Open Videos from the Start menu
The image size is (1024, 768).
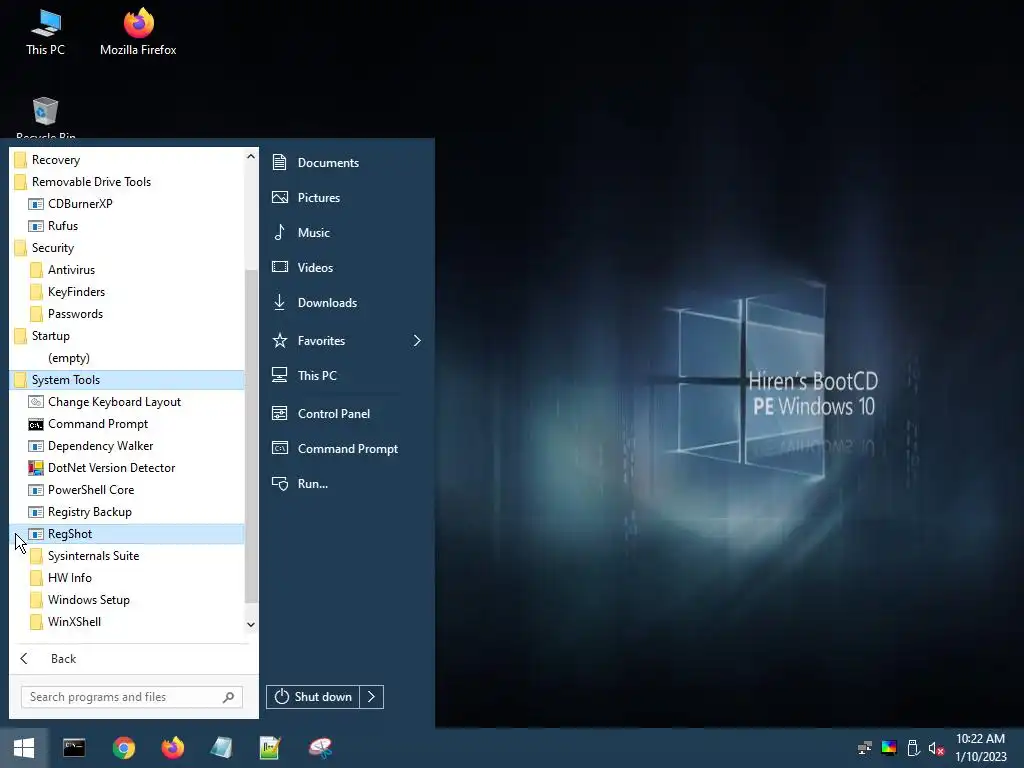coord(347,267)
